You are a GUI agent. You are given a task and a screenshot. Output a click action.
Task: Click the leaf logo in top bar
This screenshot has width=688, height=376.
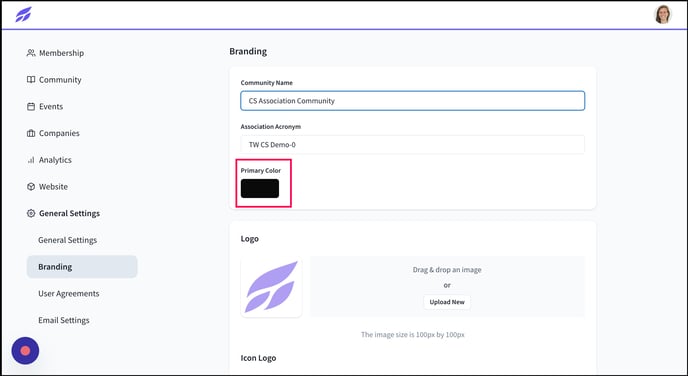point(23,14)
